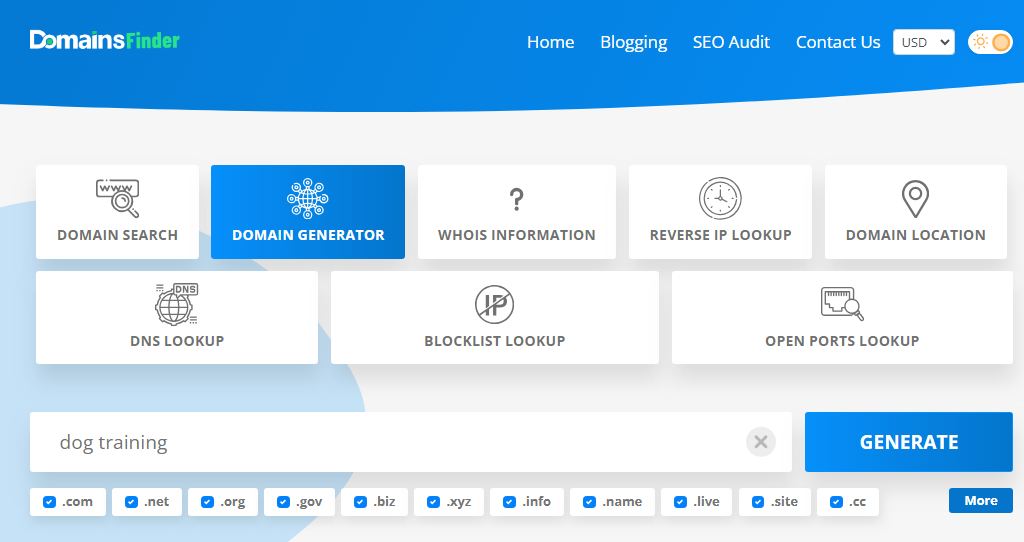This screenshot has height=542, width=1024.
Task: Toggle the .xyz extension checkbox
Action: [x=433, y=502]
